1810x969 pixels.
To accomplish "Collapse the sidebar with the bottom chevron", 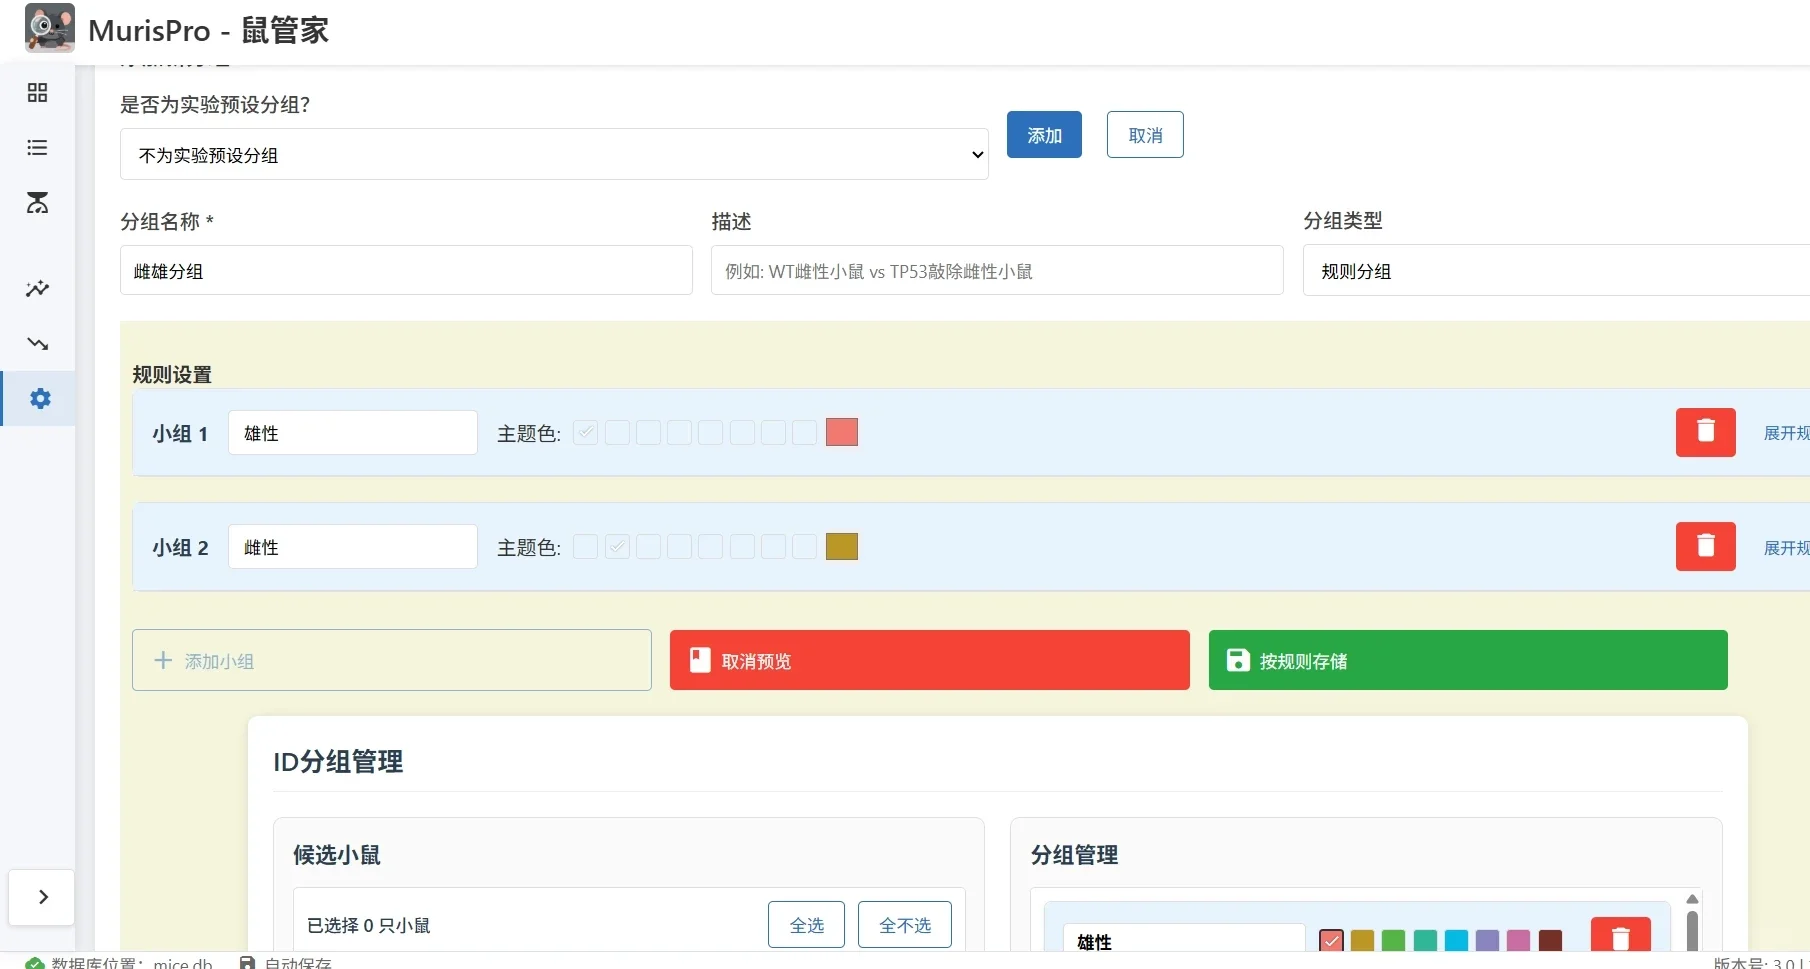I will 41,897.
